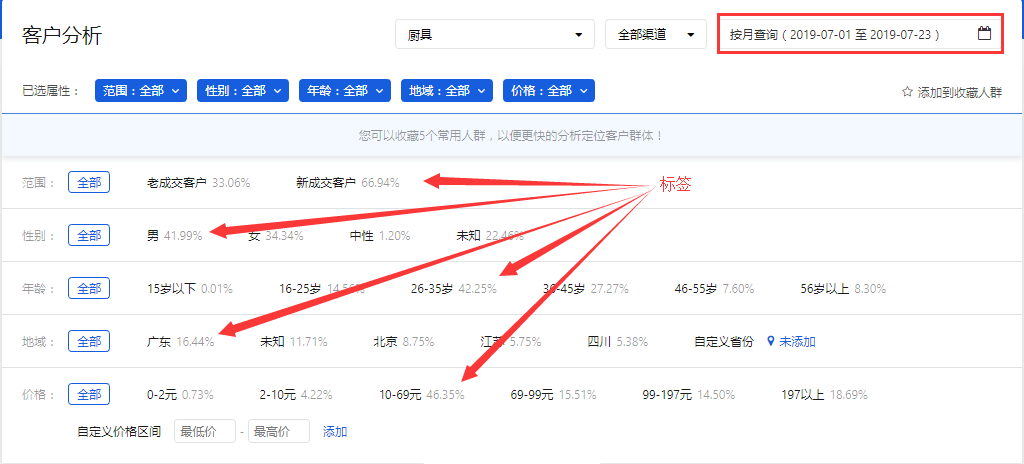Select 全部 in the 性别 row
The height and width of the screenshot is (464, 1024).
[x=89, y=235]
